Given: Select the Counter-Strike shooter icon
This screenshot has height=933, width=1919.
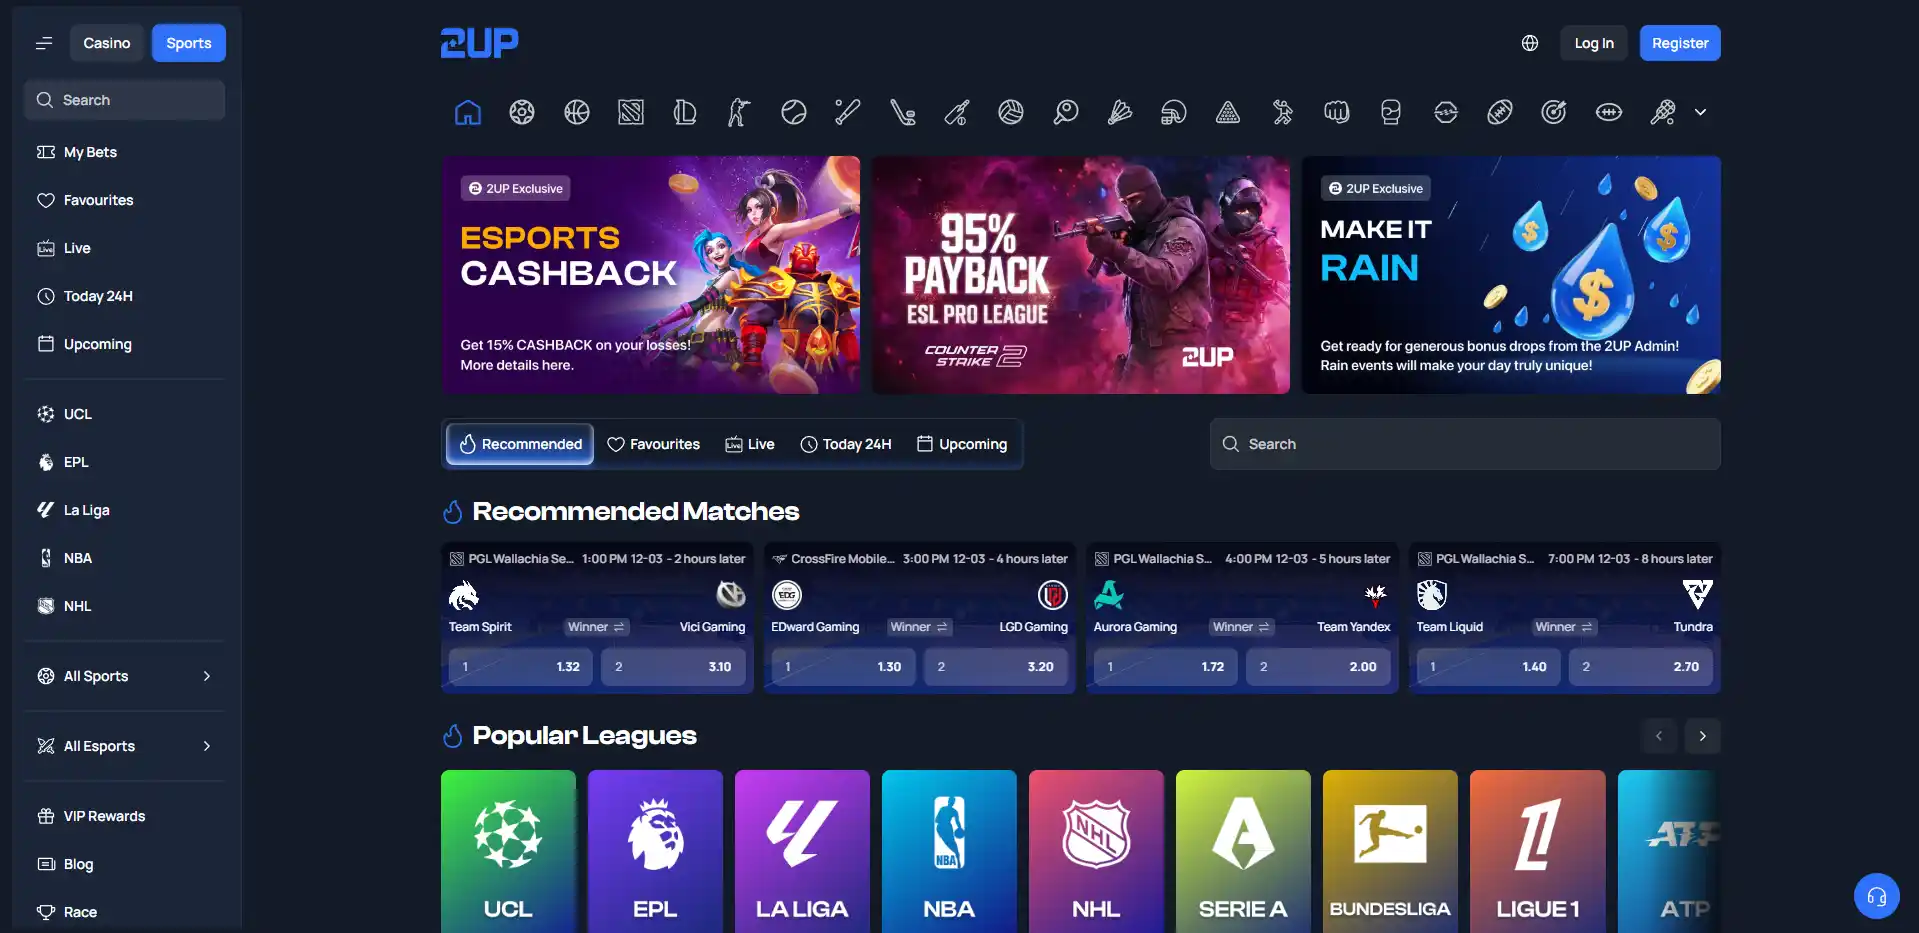Looking at the screenshot, I should click(x=739, y=112).
